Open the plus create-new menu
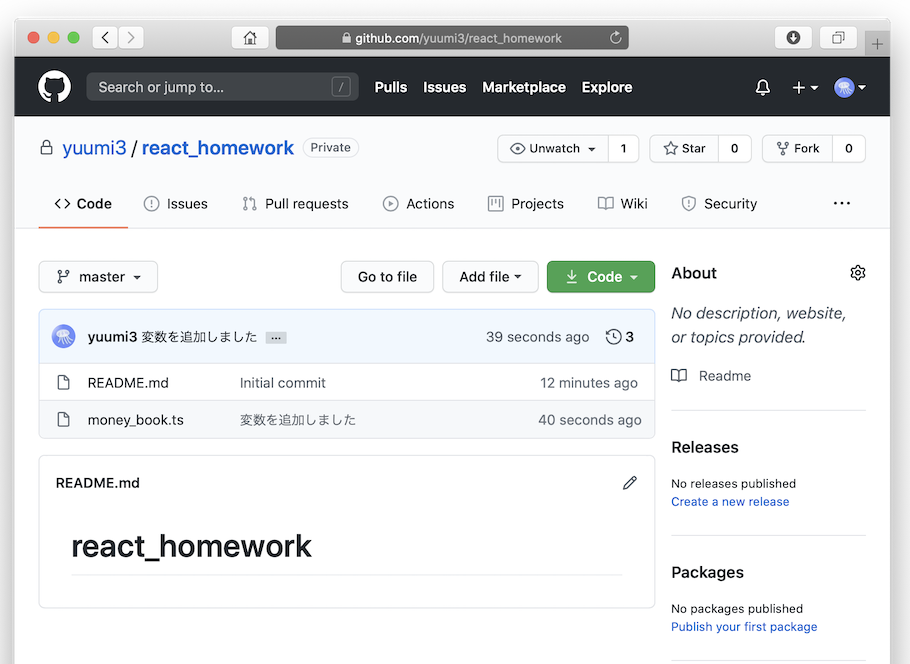910x664 pixels. coord(805,88)
